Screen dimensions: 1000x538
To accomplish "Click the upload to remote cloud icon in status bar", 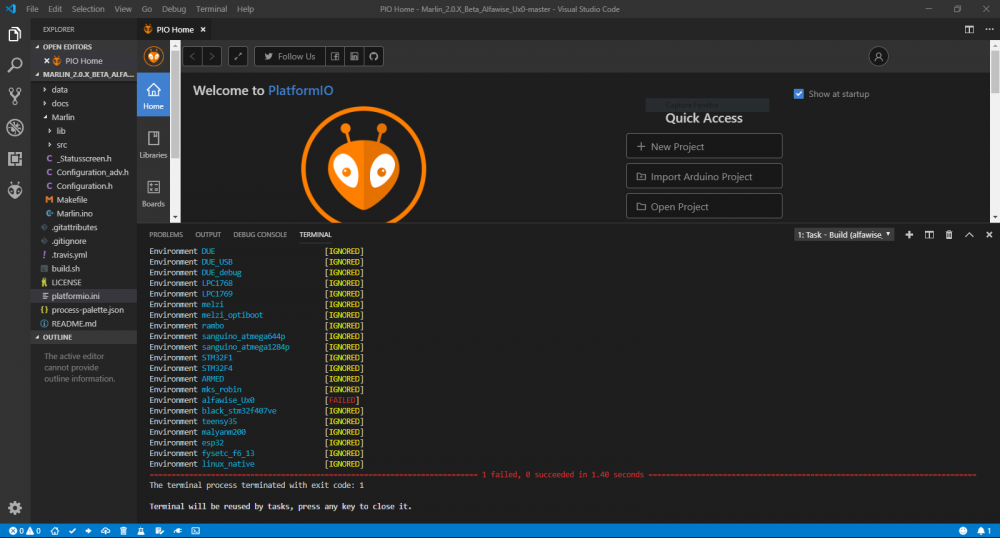I will point(105,531).
